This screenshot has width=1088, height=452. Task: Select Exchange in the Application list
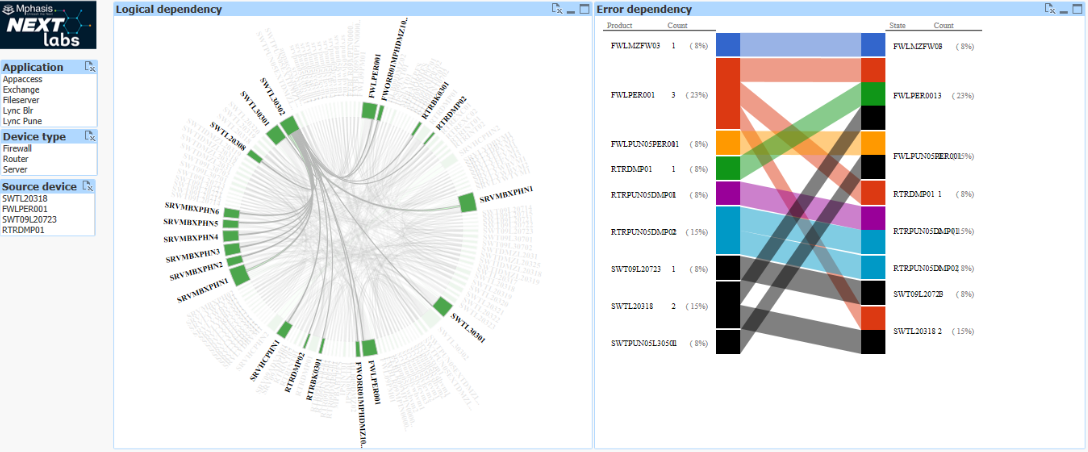pos(21,89)
